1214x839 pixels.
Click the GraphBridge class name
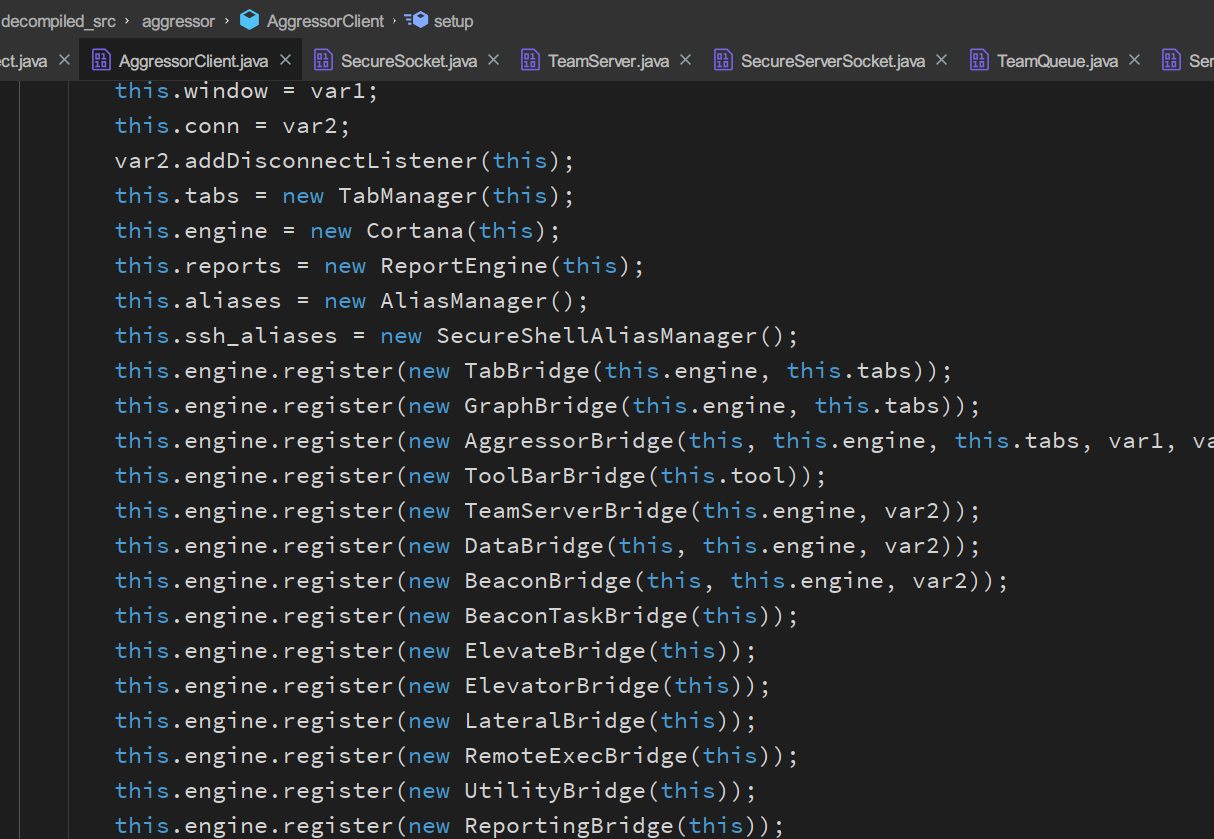[x=541, y=406]
